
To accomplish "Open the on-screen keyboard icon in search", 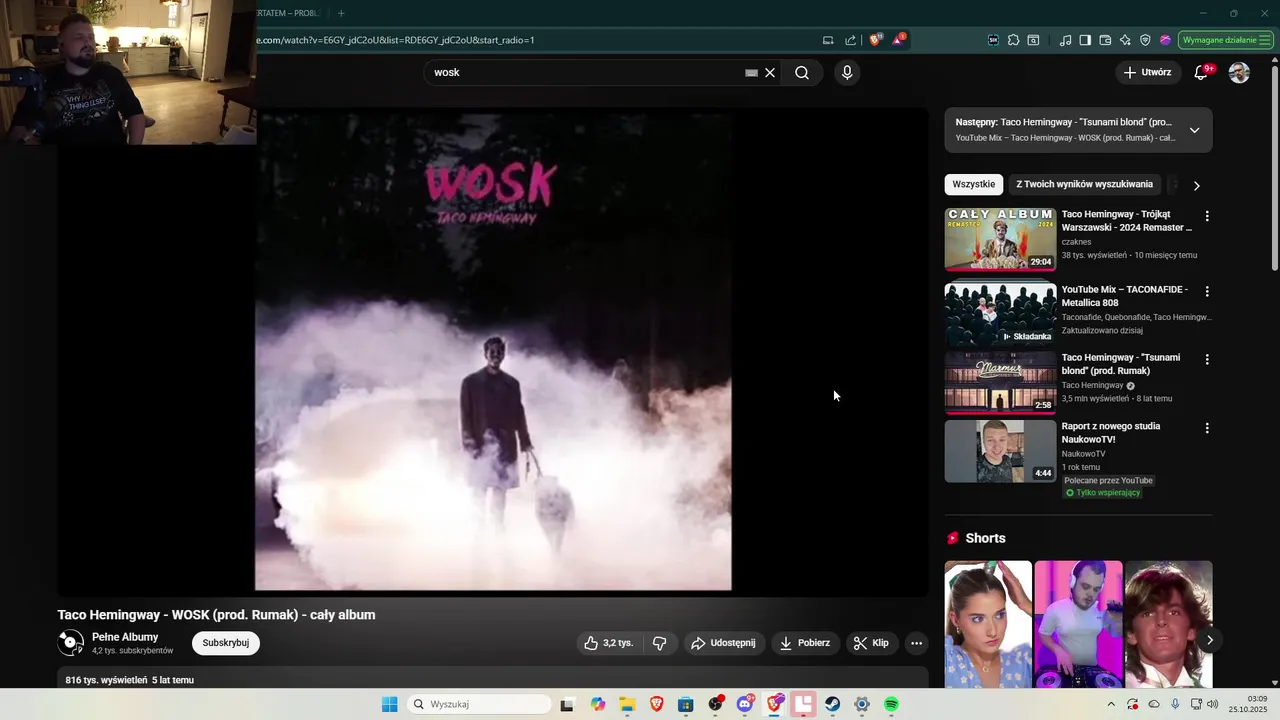I will click(751, 73).
